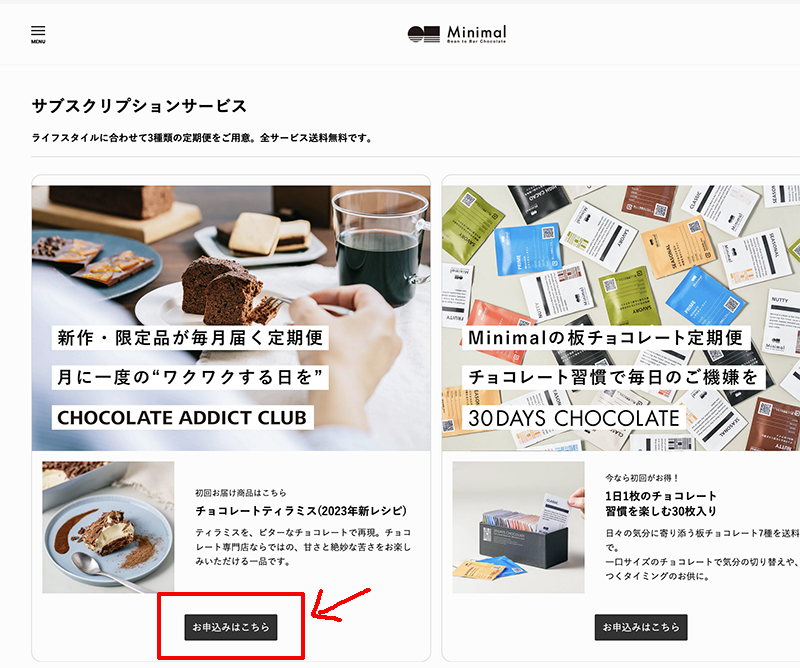Click the チョコレート習慣で毎日のご機嫌を caption
Screen dimensions: 800x668
[613, 377]
